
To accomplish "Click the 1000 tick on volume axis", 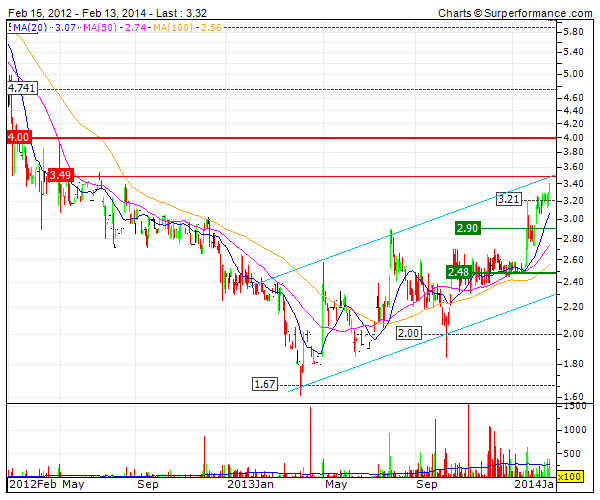I will point(575,430).
